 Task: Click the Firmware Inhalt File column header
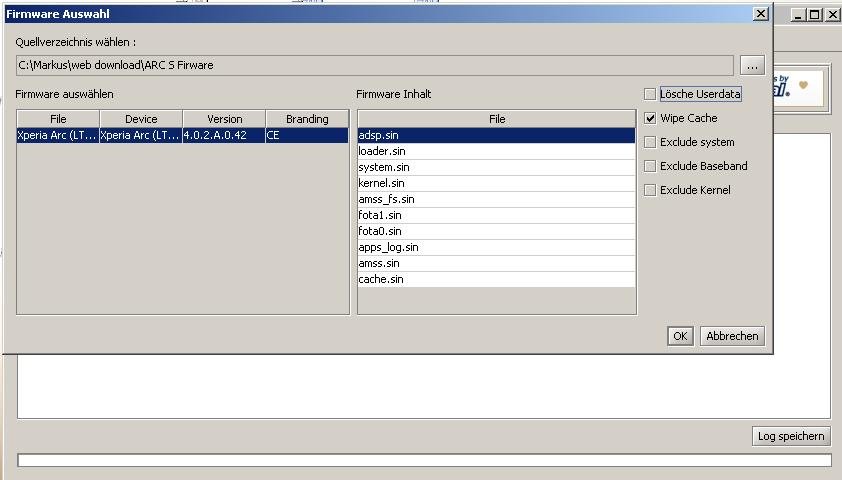tap(497, 119)
